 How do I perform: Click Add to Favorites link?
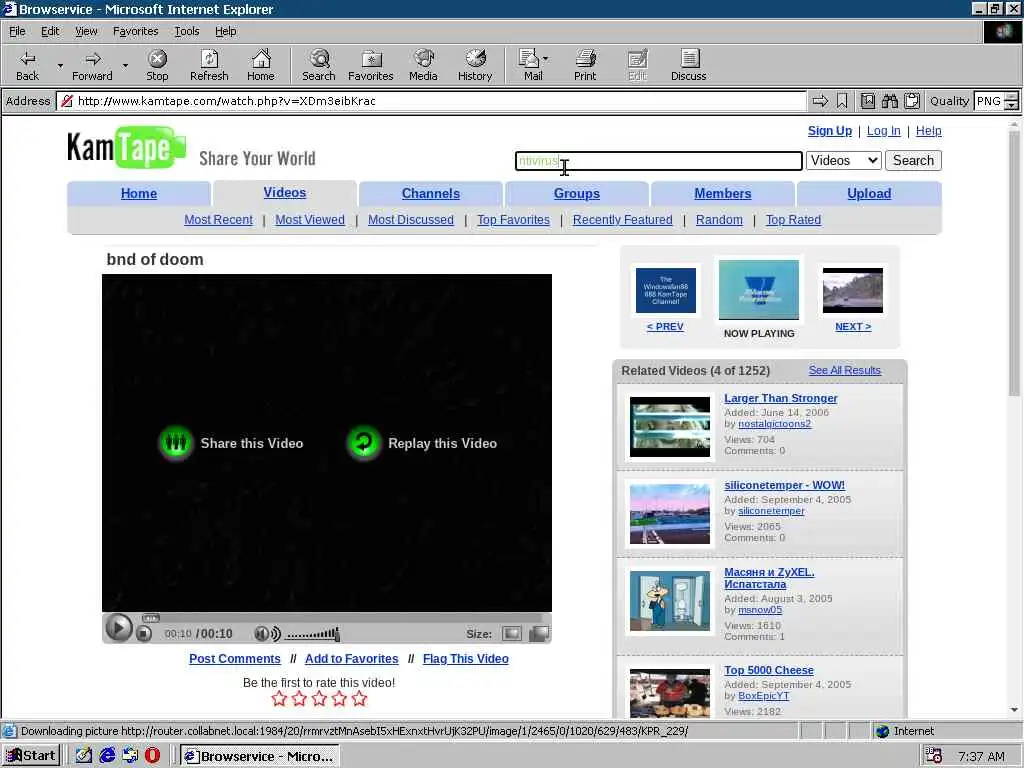point(351,658)
